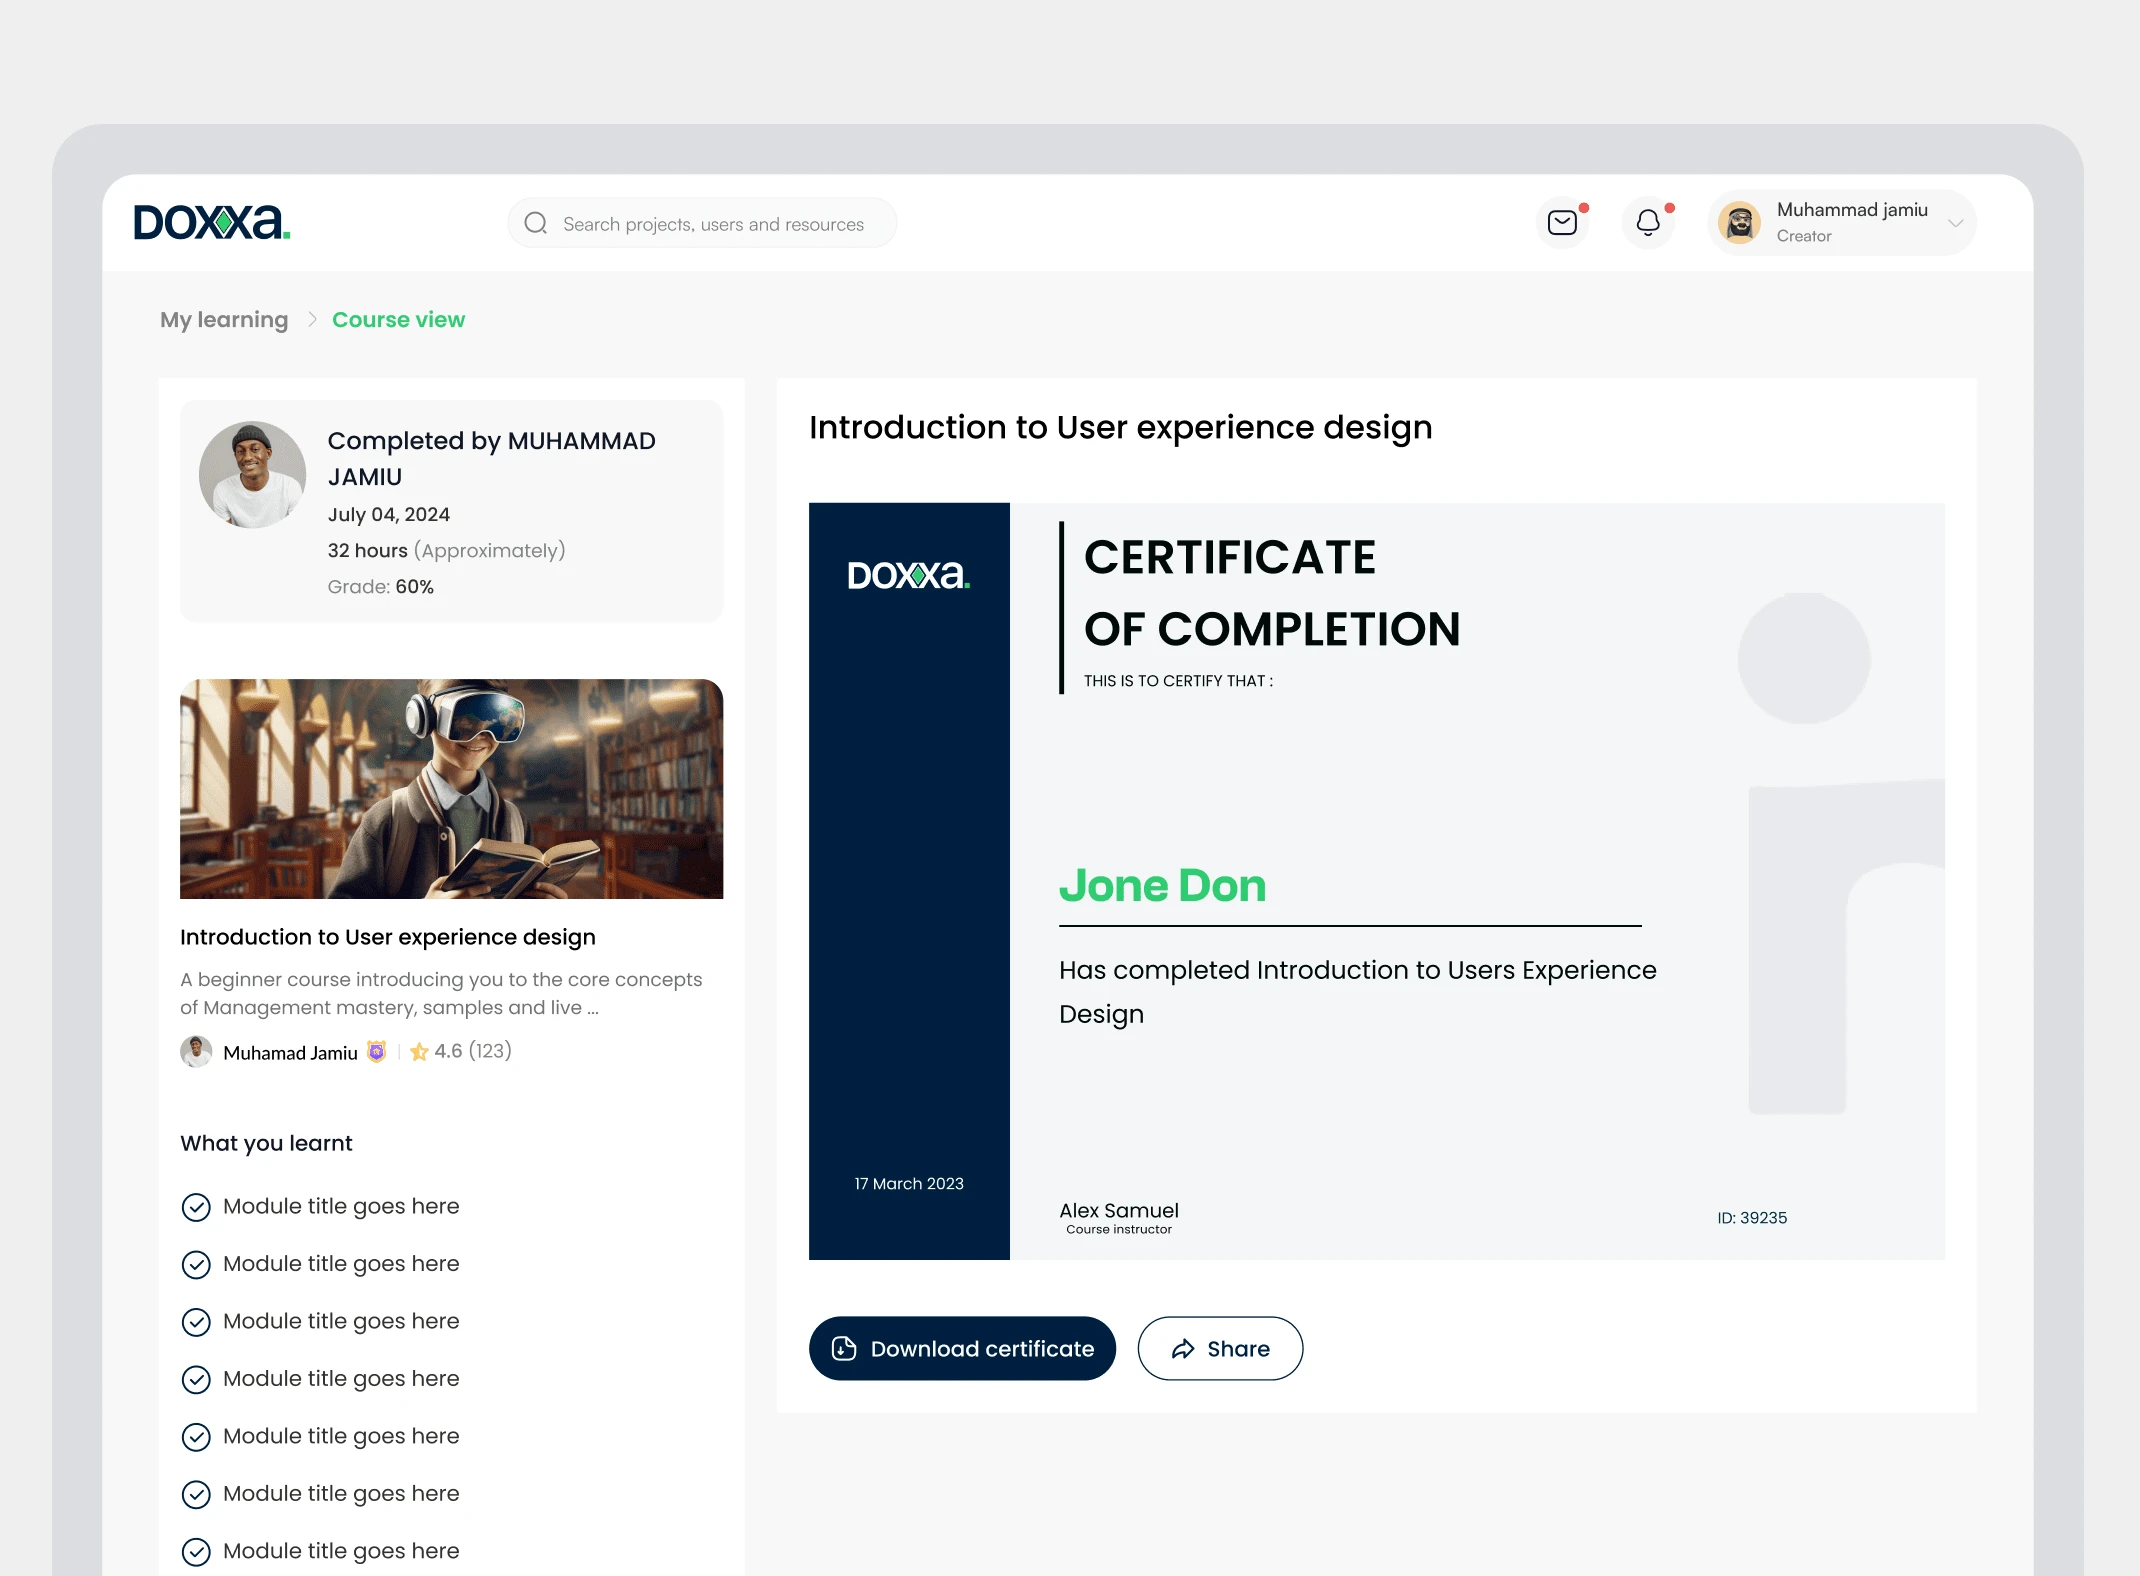Viewport: 2140px width, 1576px height.
Task: Open the notifications bell icon
Action: [x=1648, y=222]
